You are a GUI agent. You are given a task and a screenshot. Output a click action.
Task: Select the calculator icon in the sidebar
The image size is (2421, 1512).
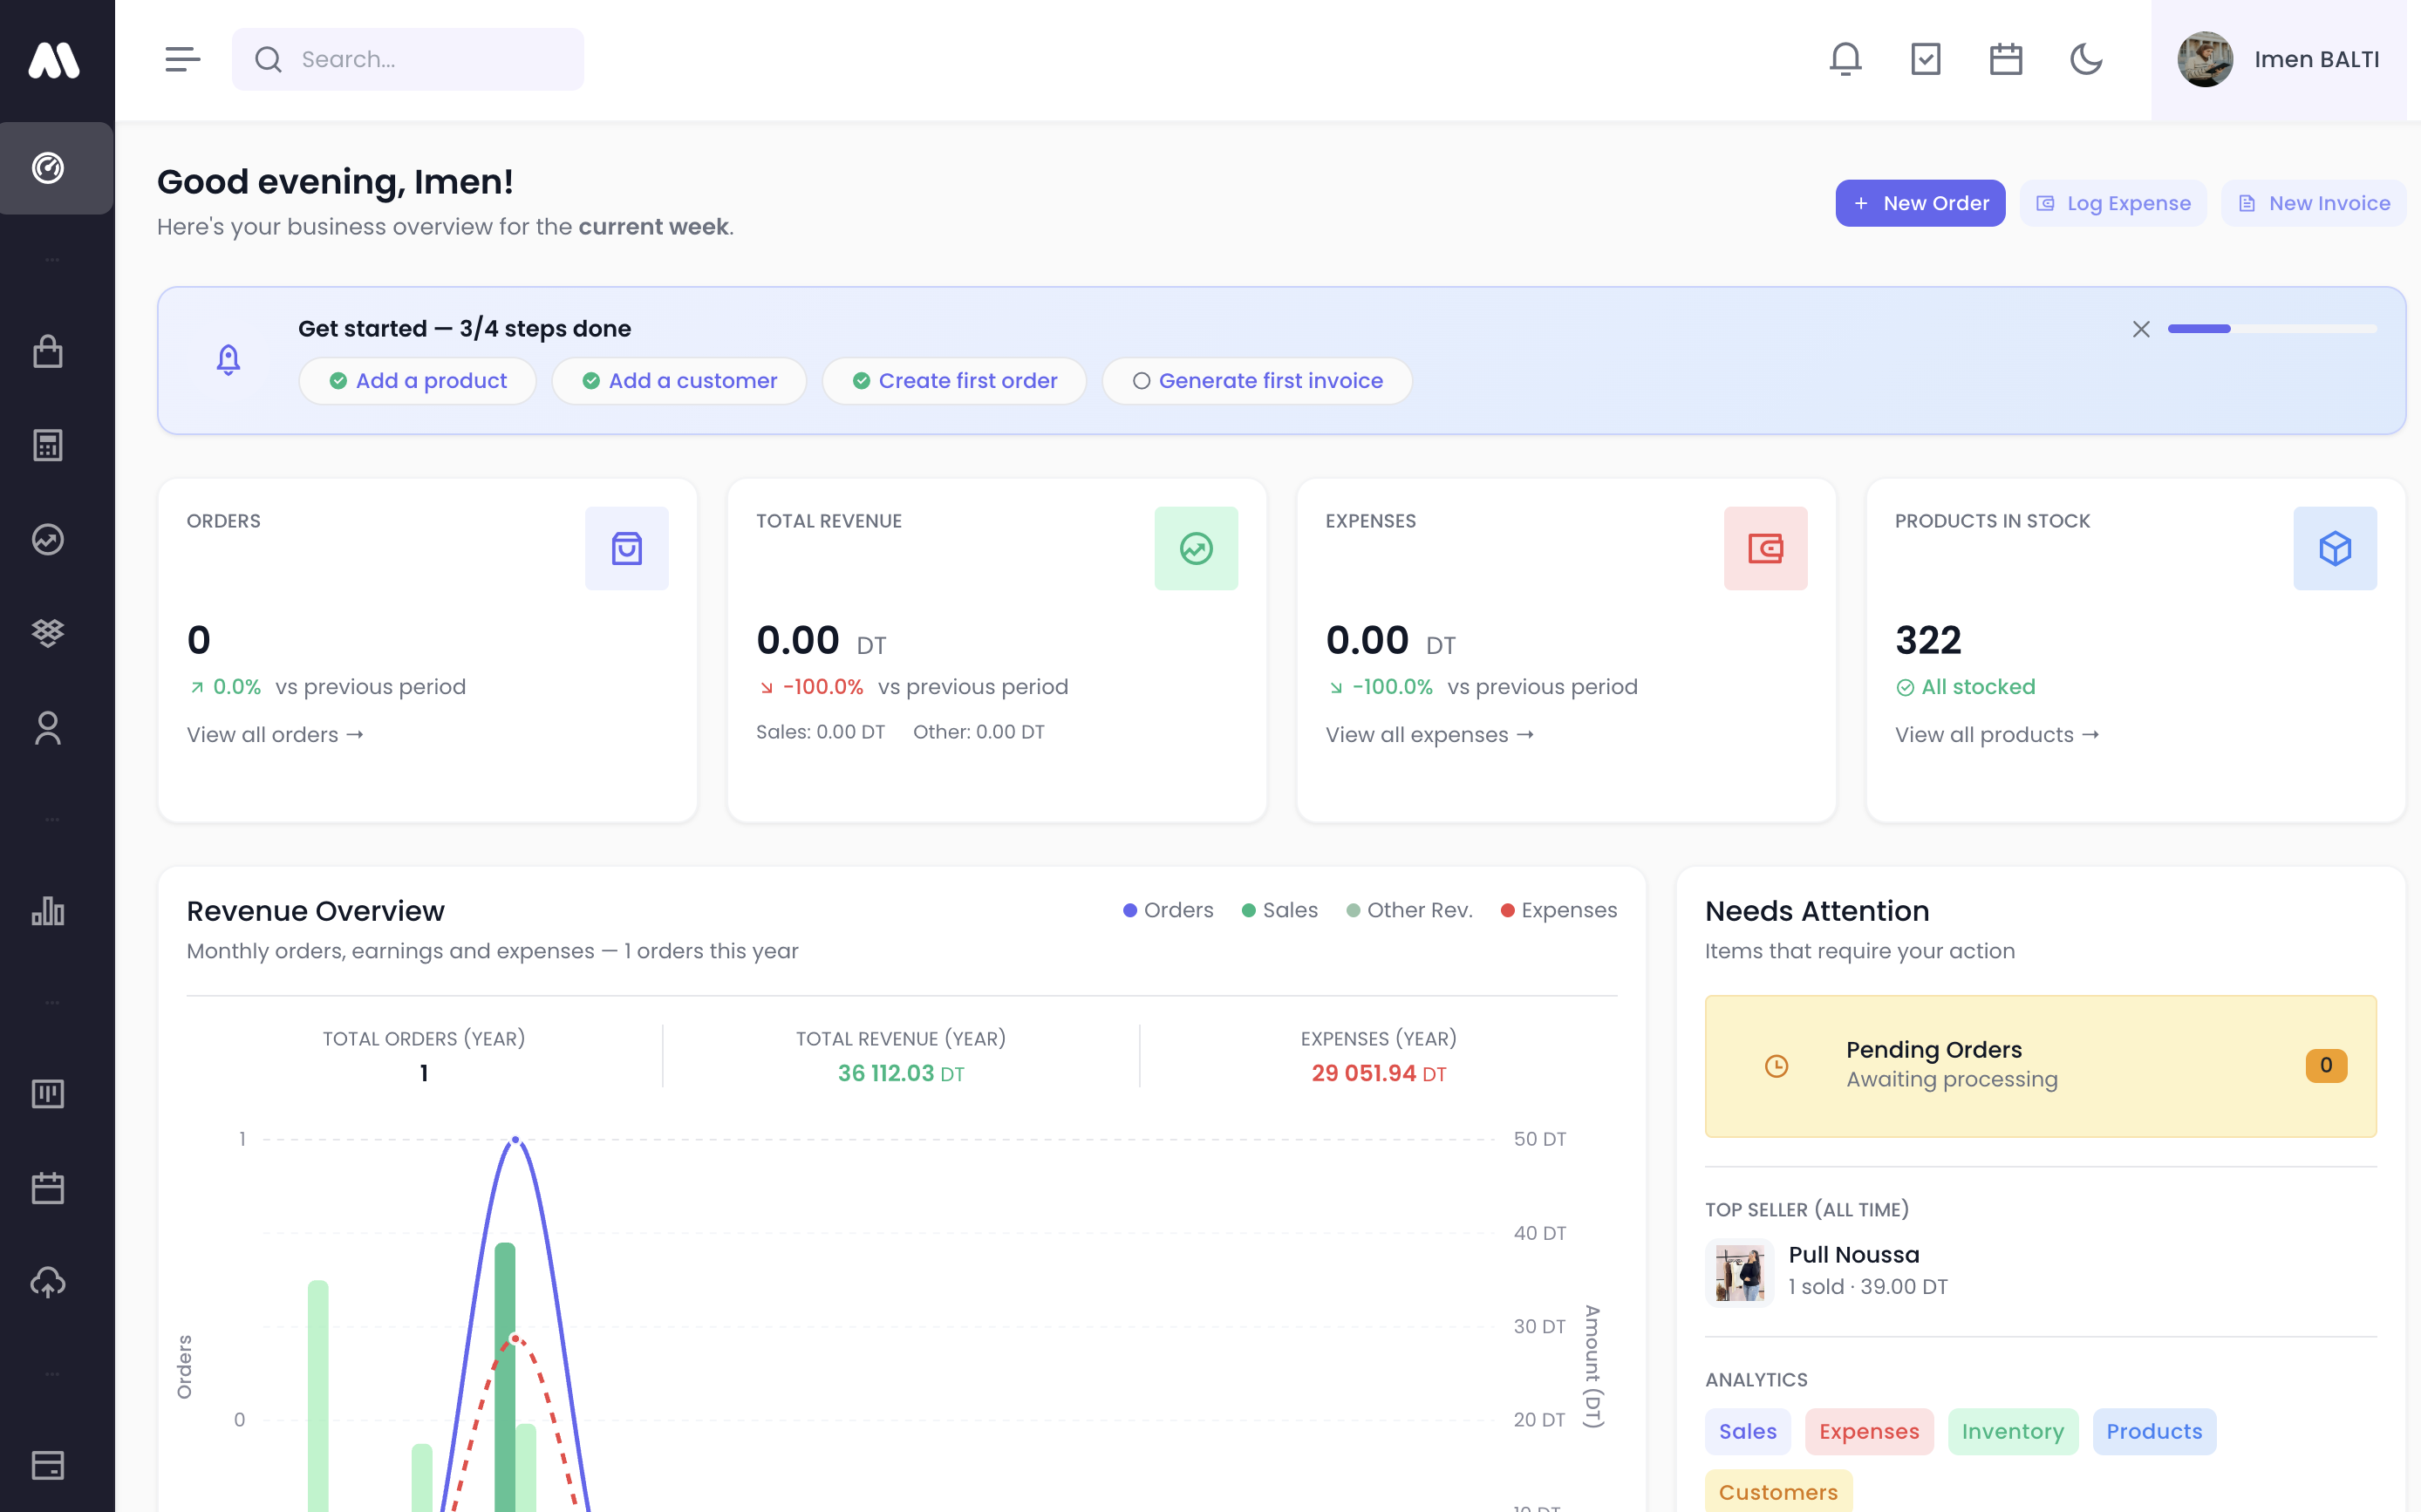[x=49, y=445]
